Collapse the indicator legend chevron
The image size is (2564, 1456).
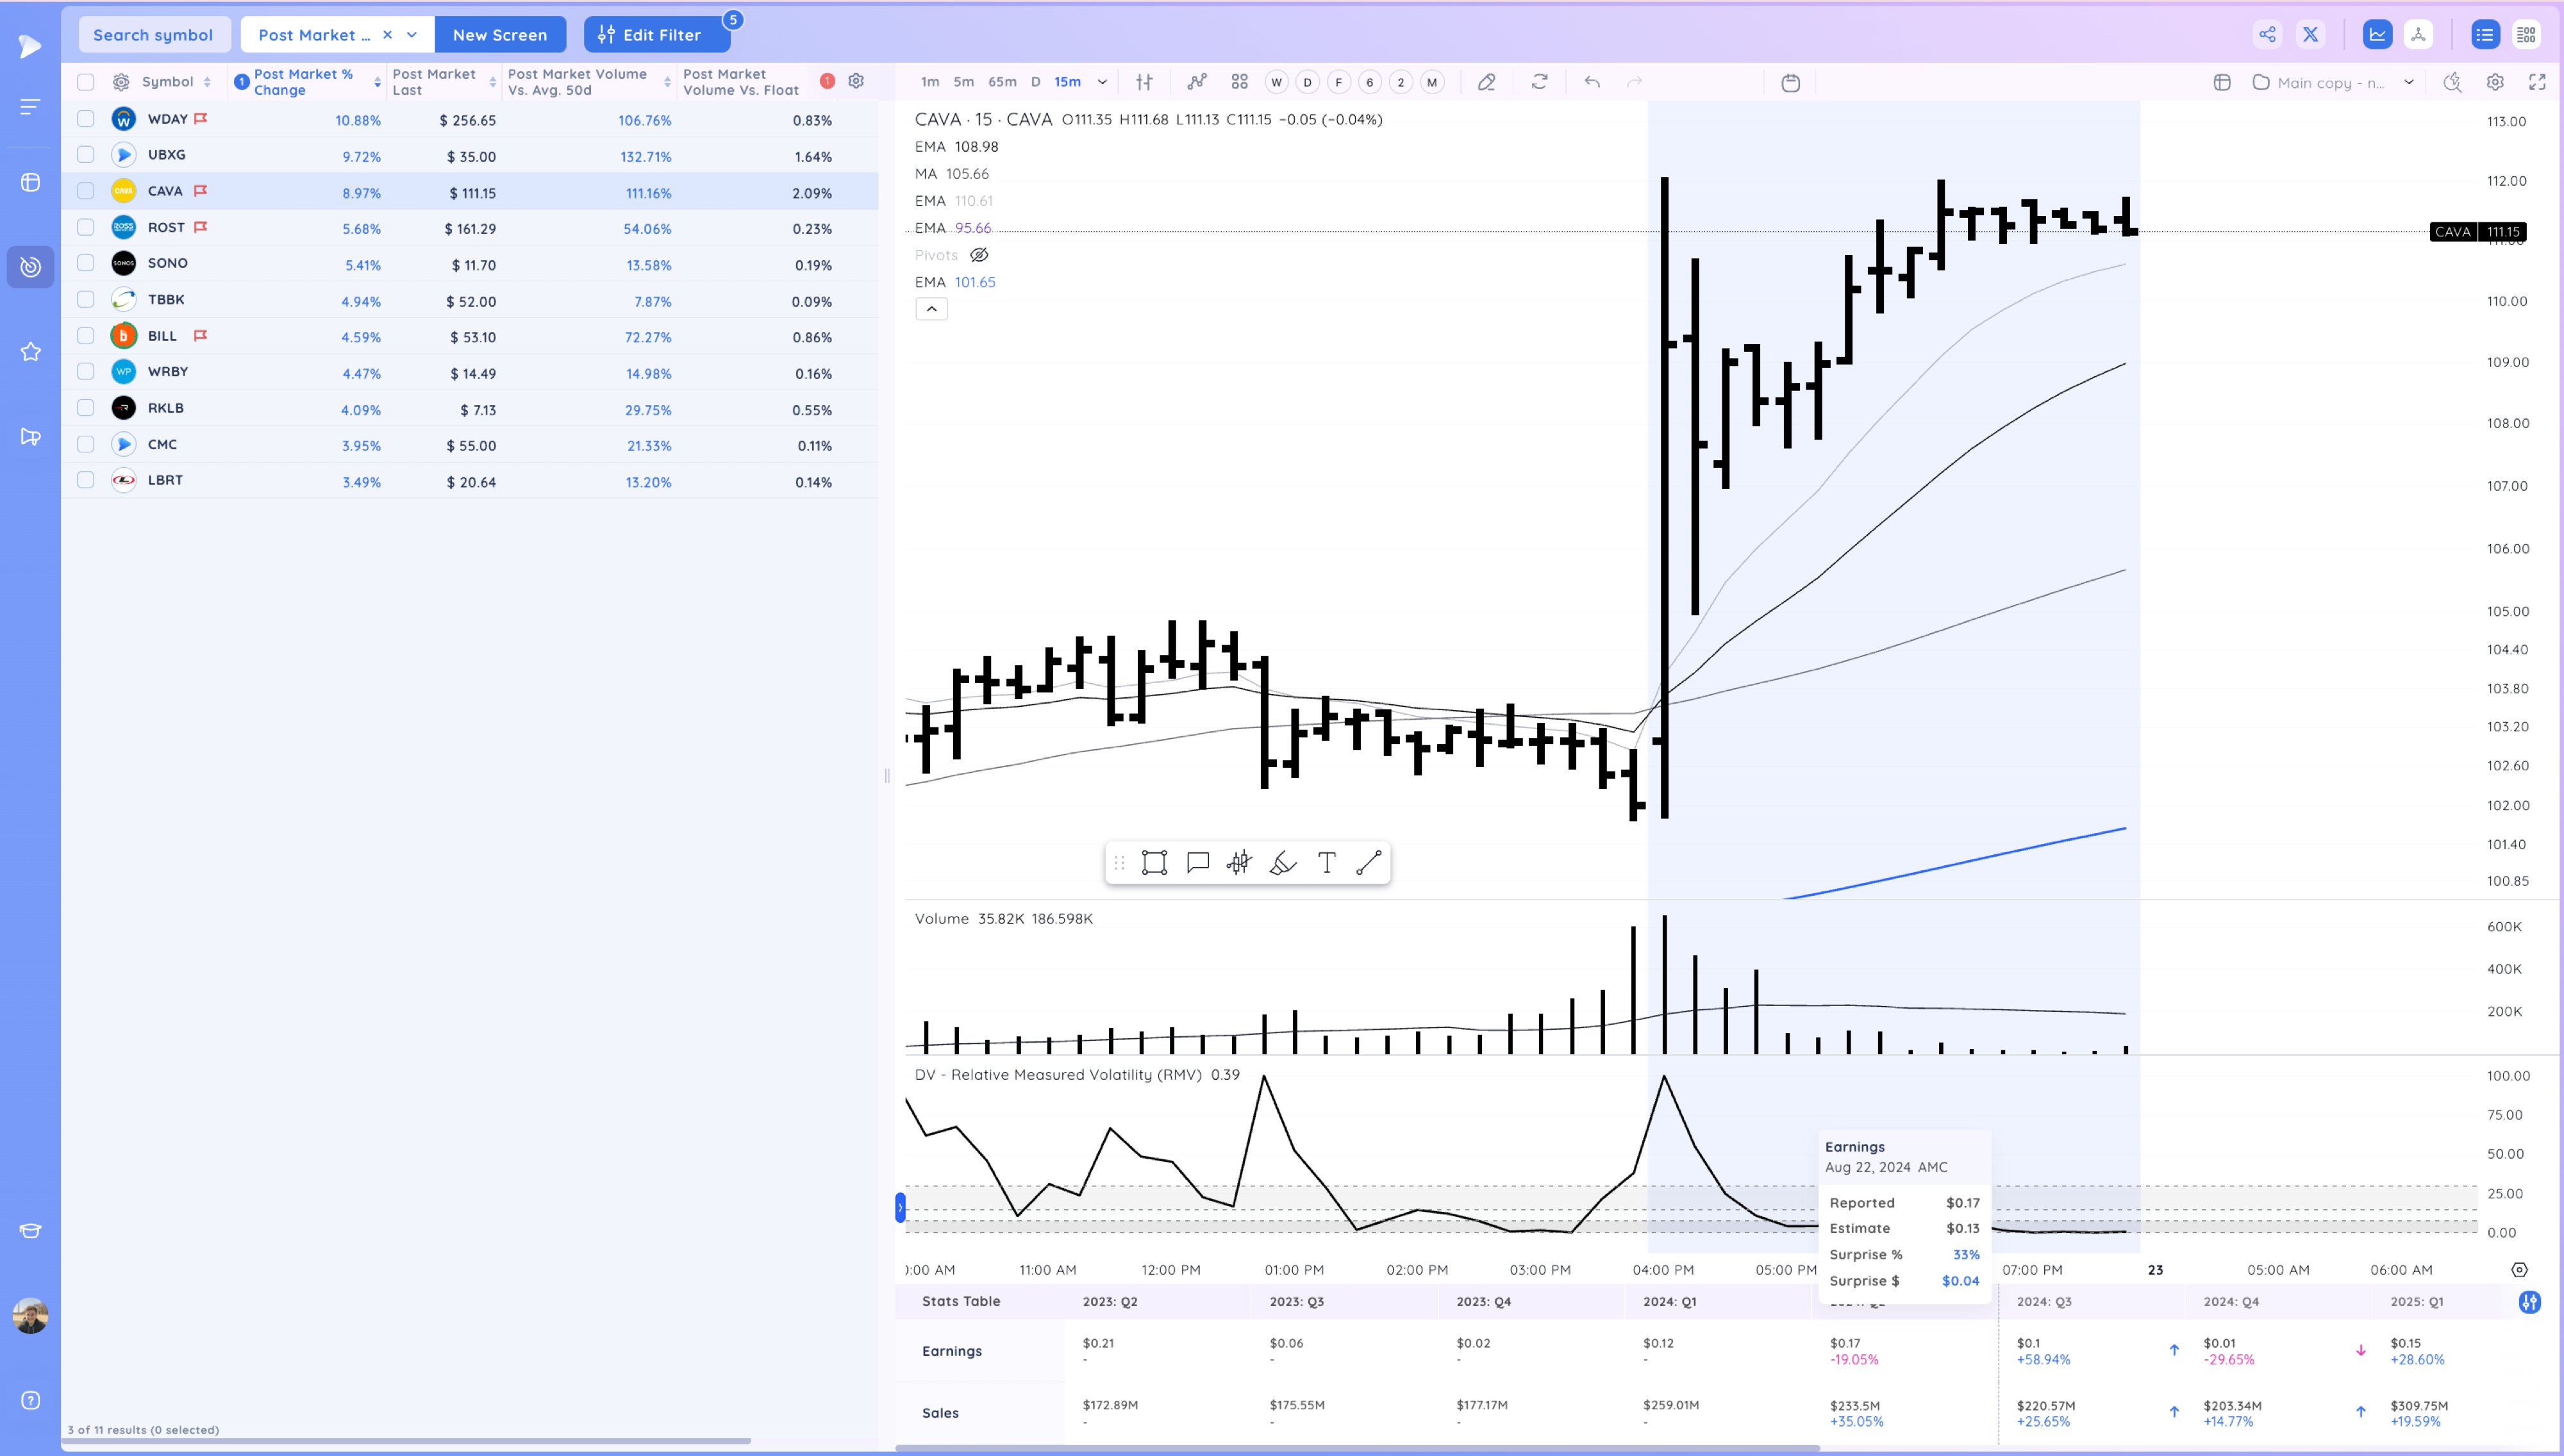(931, 309)
